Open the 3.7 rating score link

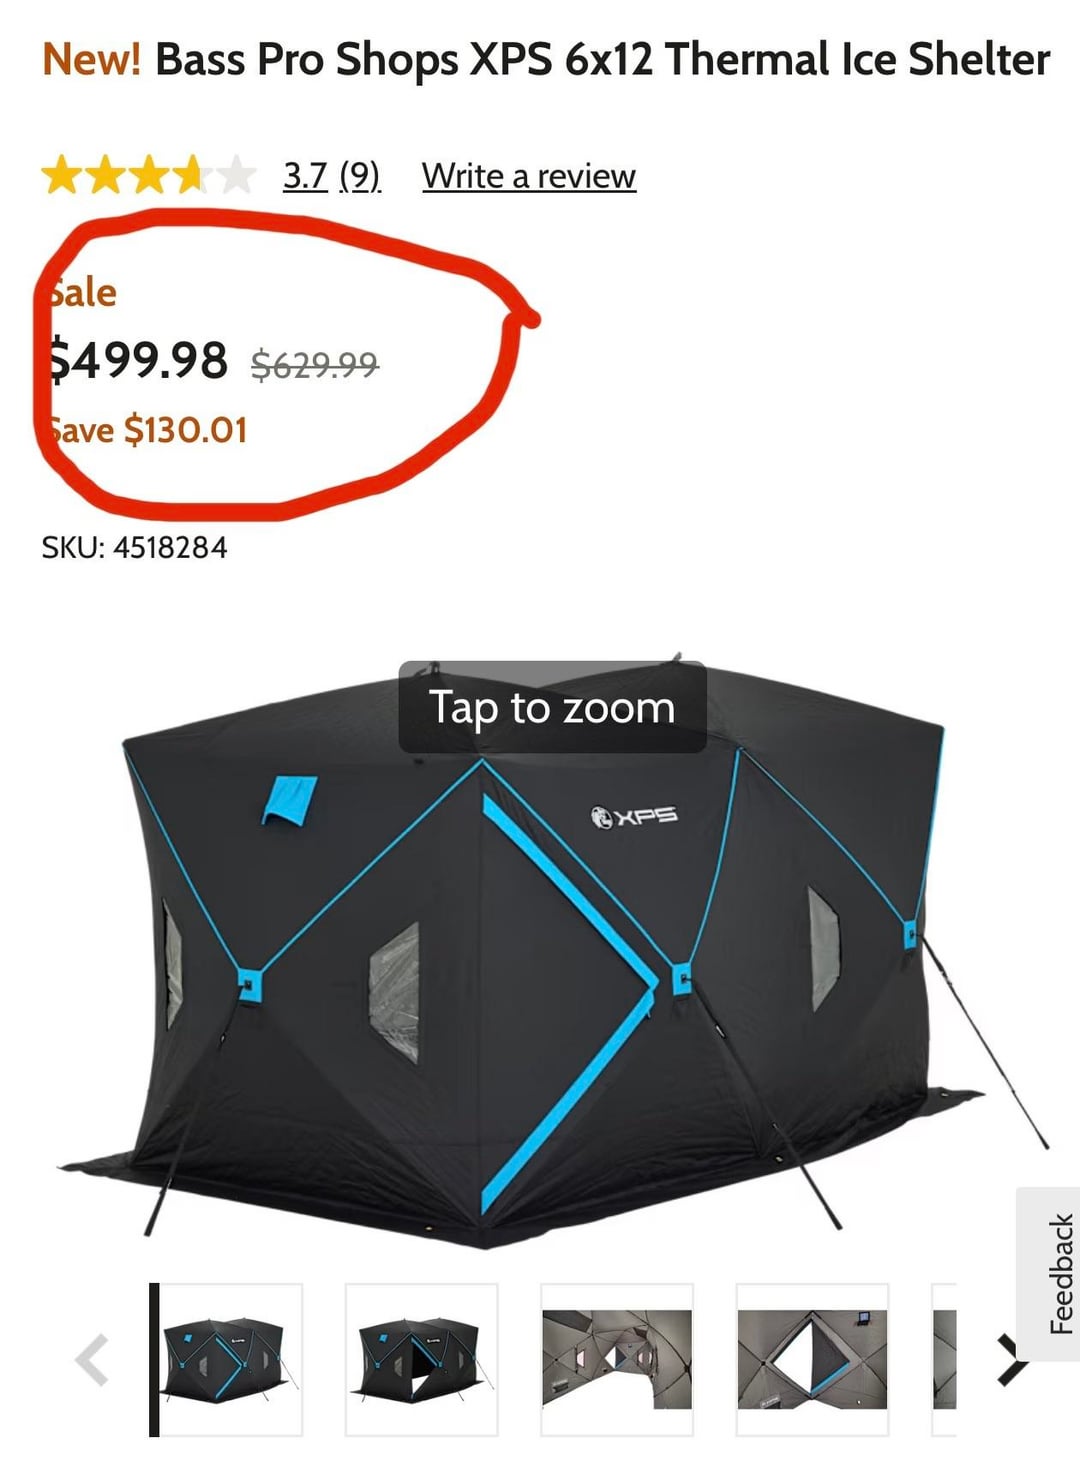point(305,176)
